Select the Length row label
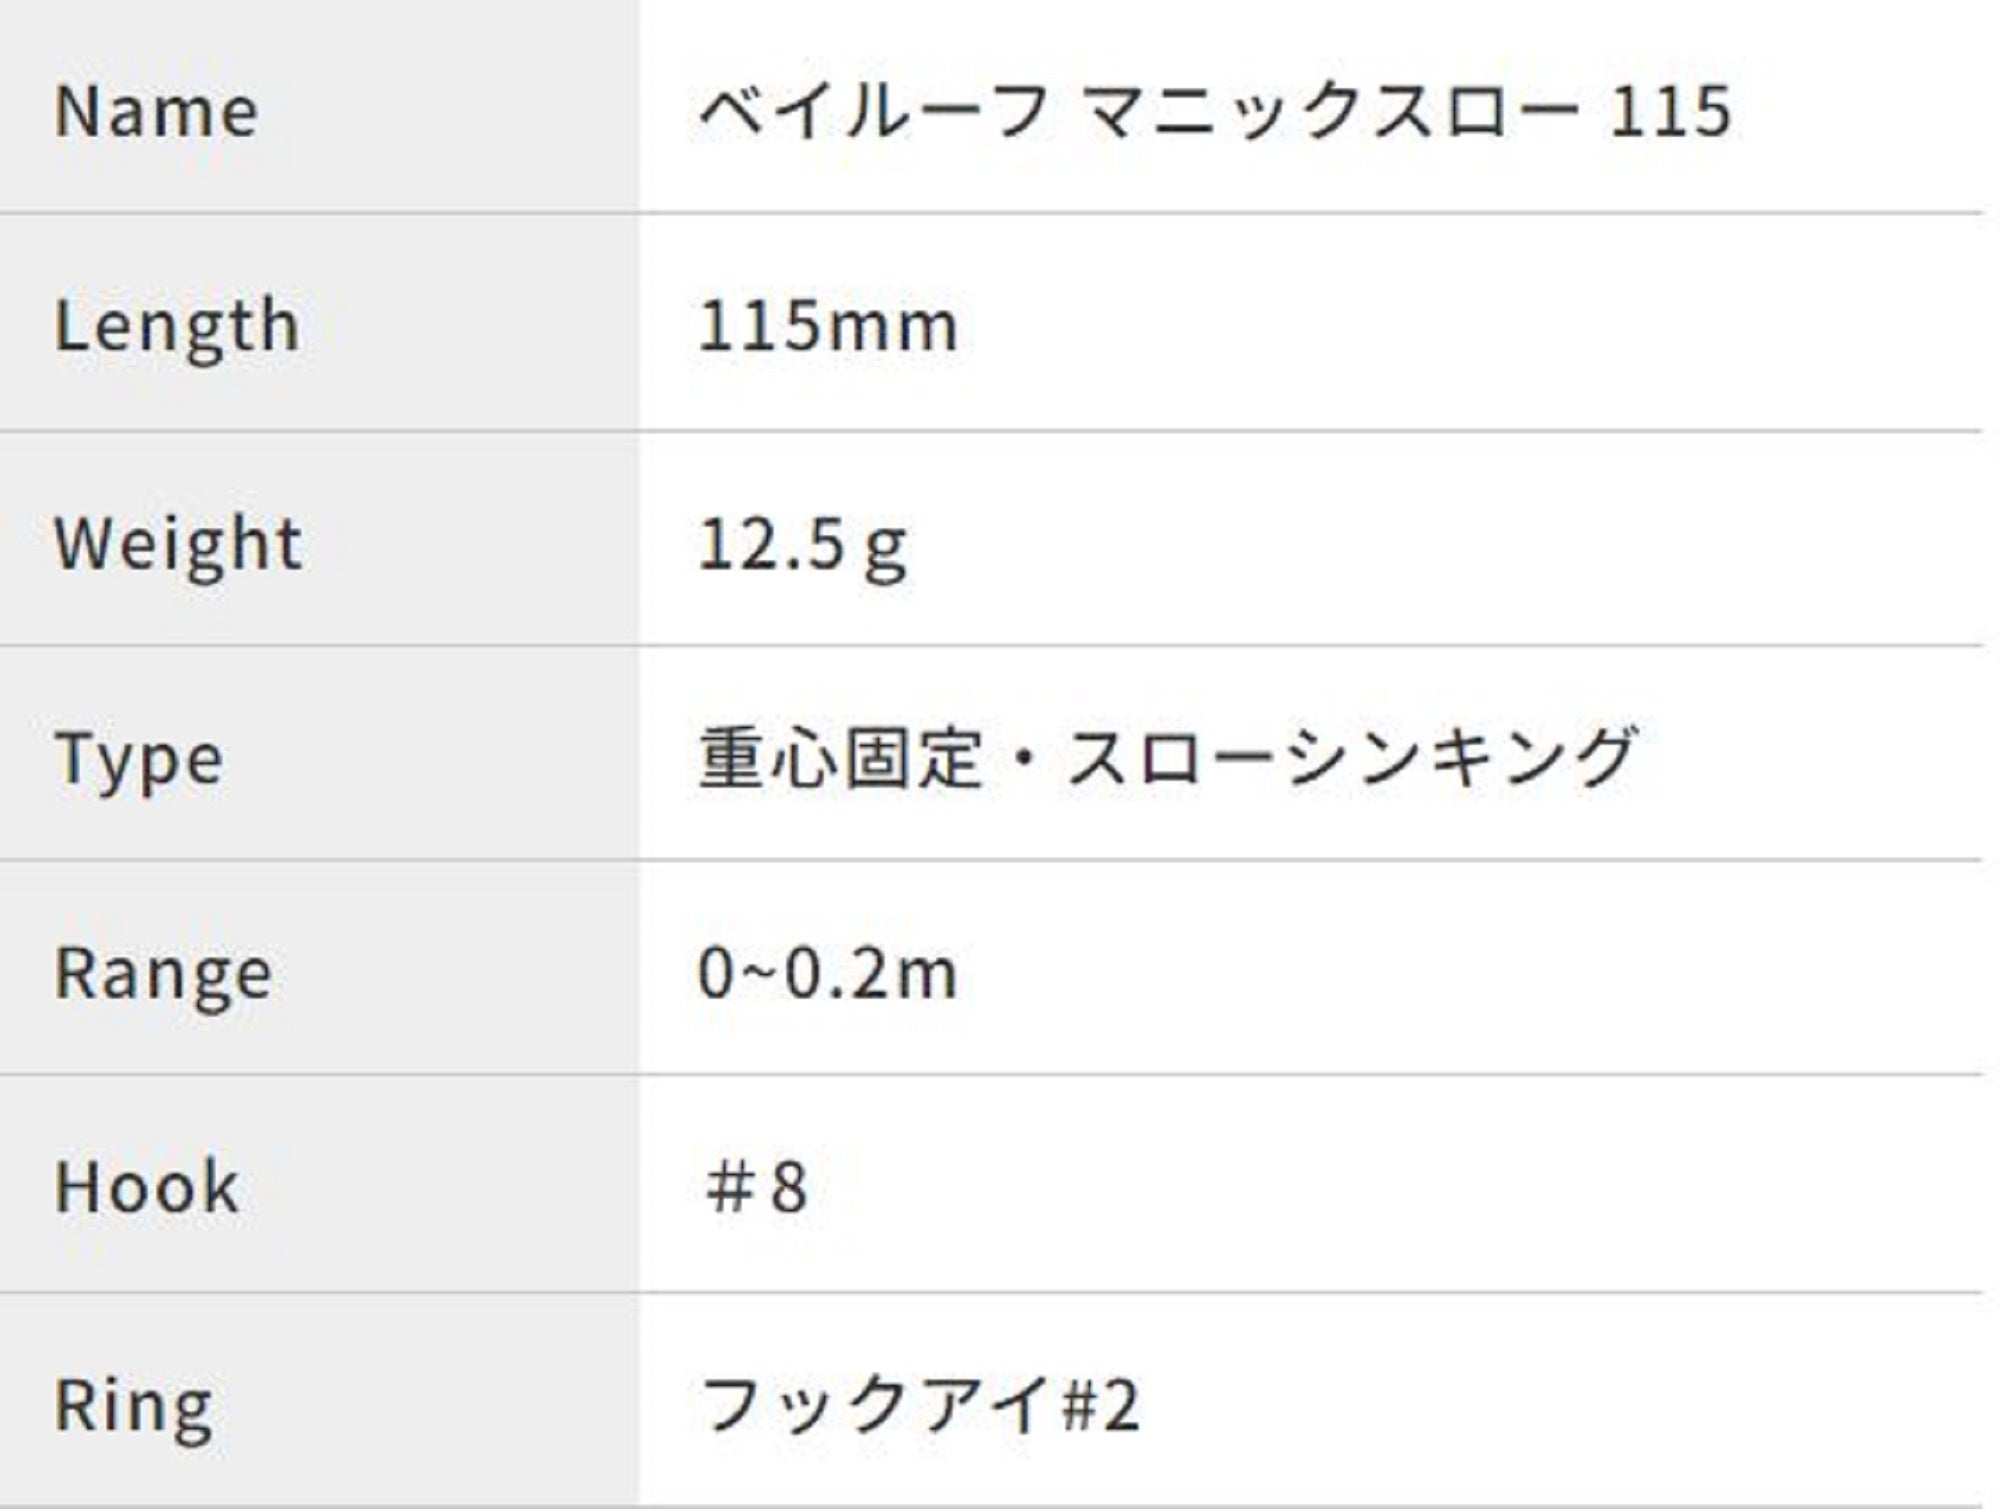Viewport: 2000px width, 1509px height. tap(177, 326)
